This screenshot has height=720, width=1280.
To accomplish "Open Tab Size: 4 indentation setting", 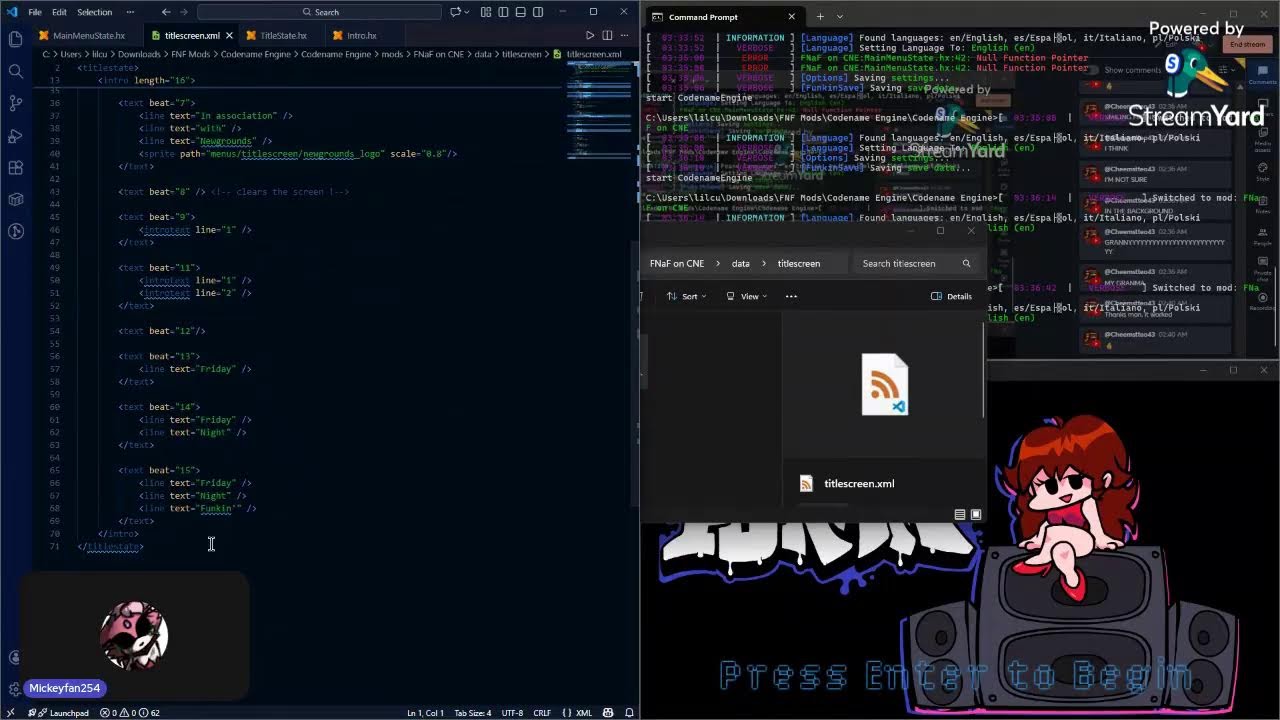I will click(473, 713).
